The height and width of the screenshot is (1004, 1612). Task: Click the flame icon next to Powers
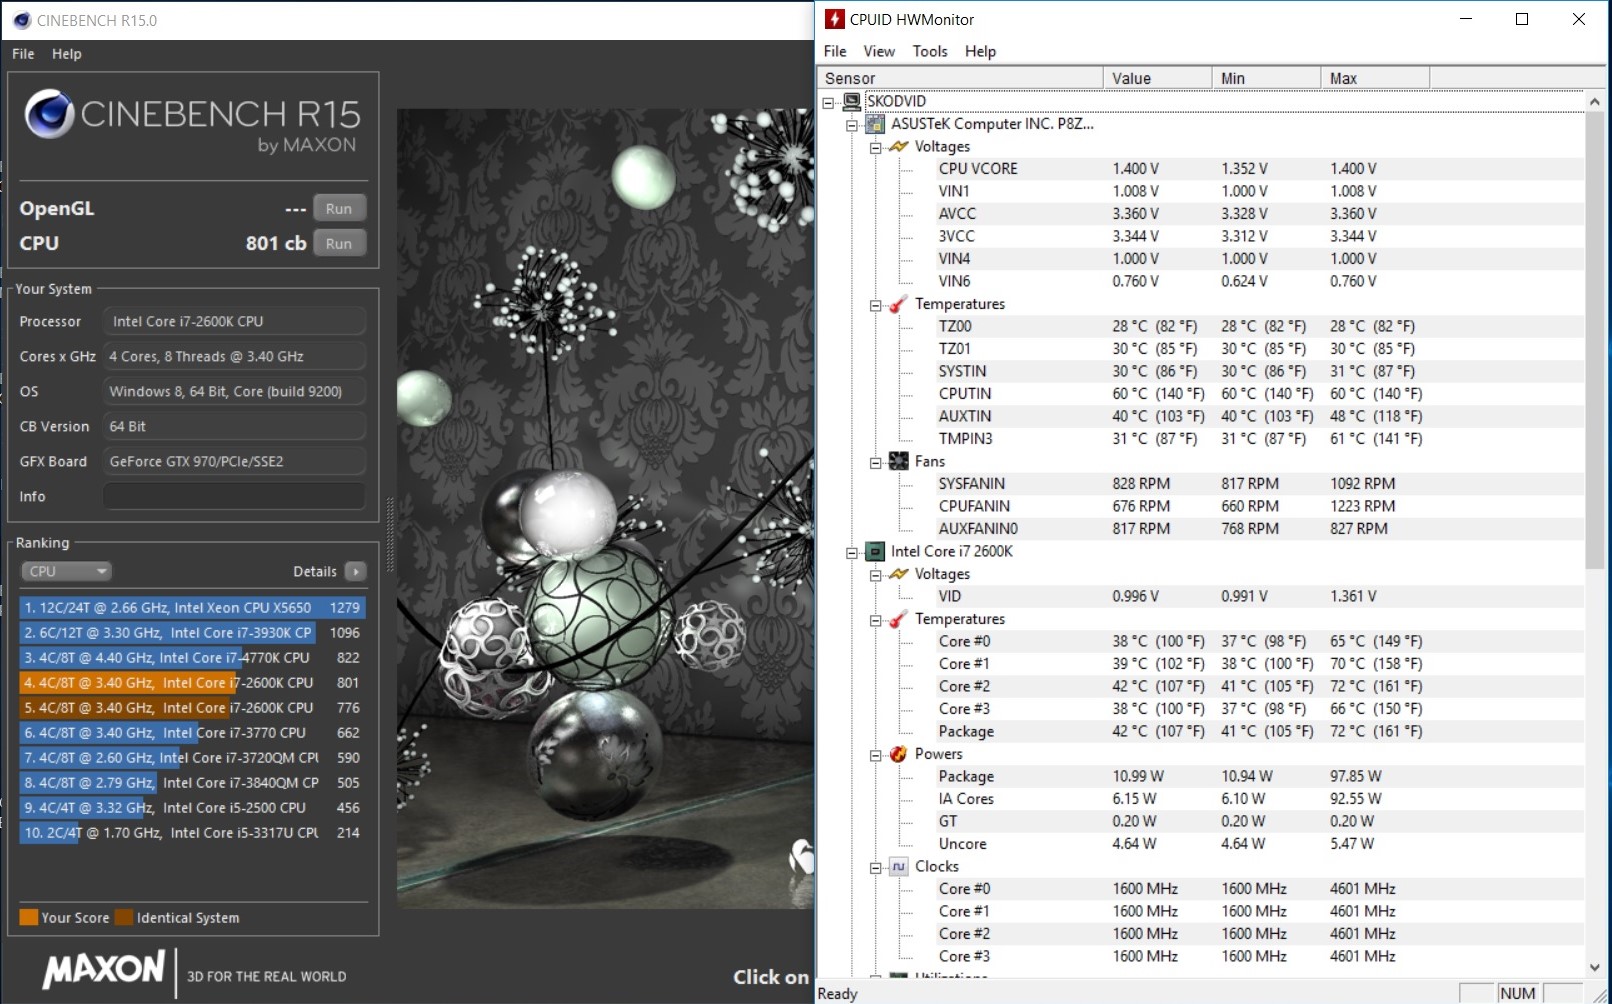(x=898, y=754)
